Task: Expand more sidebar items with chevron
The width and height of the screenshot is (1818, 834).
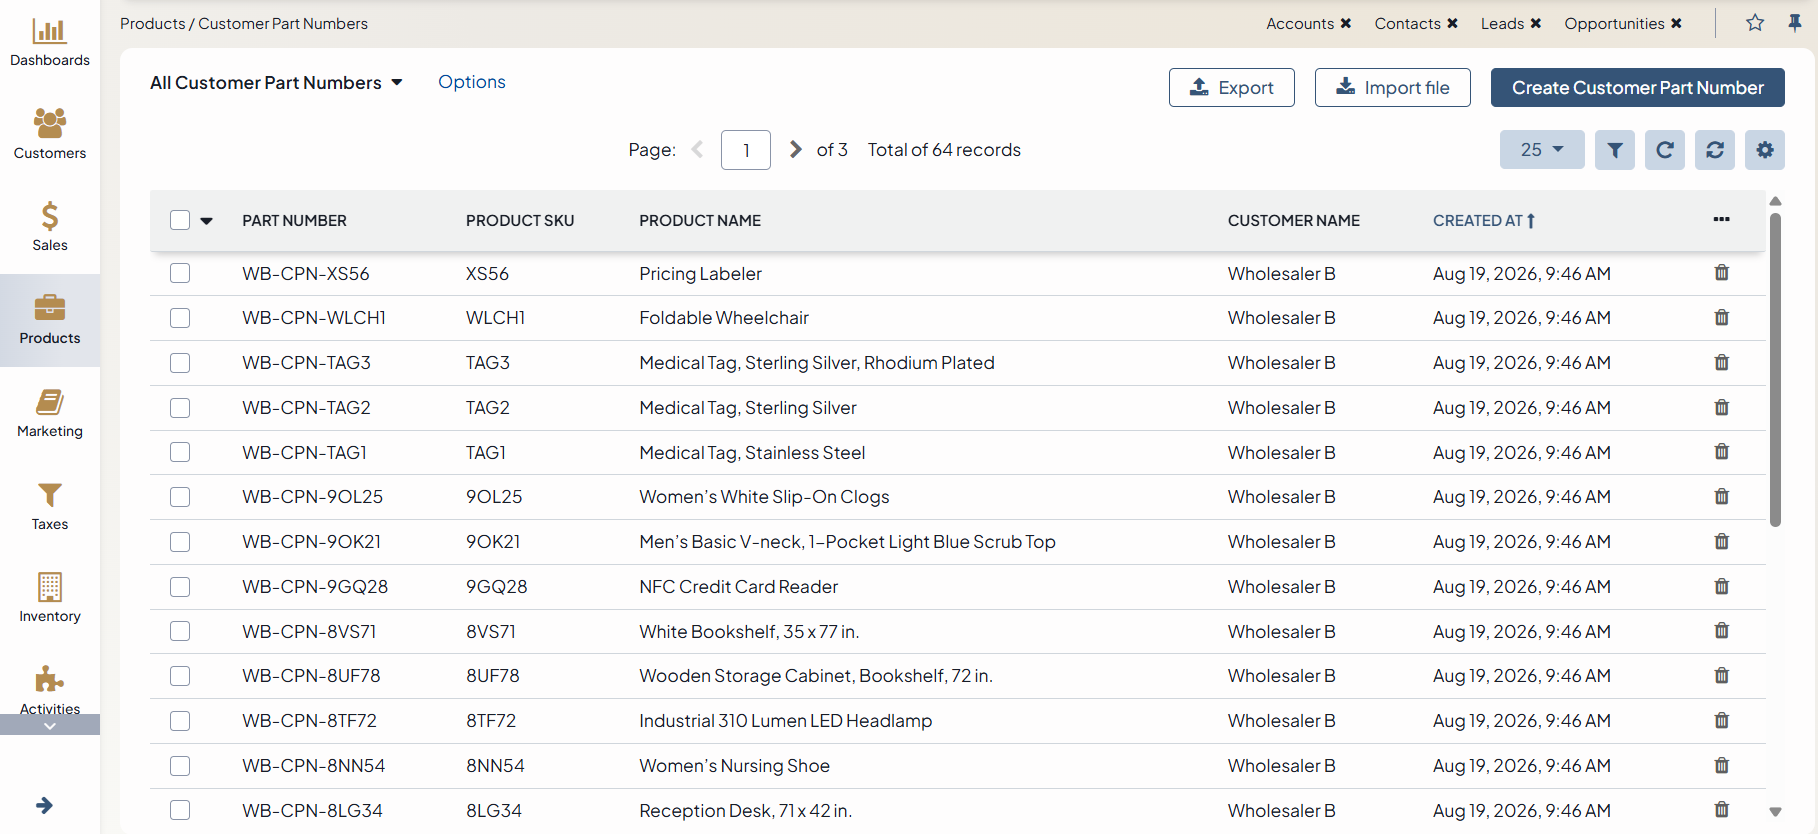Action: 50,726
